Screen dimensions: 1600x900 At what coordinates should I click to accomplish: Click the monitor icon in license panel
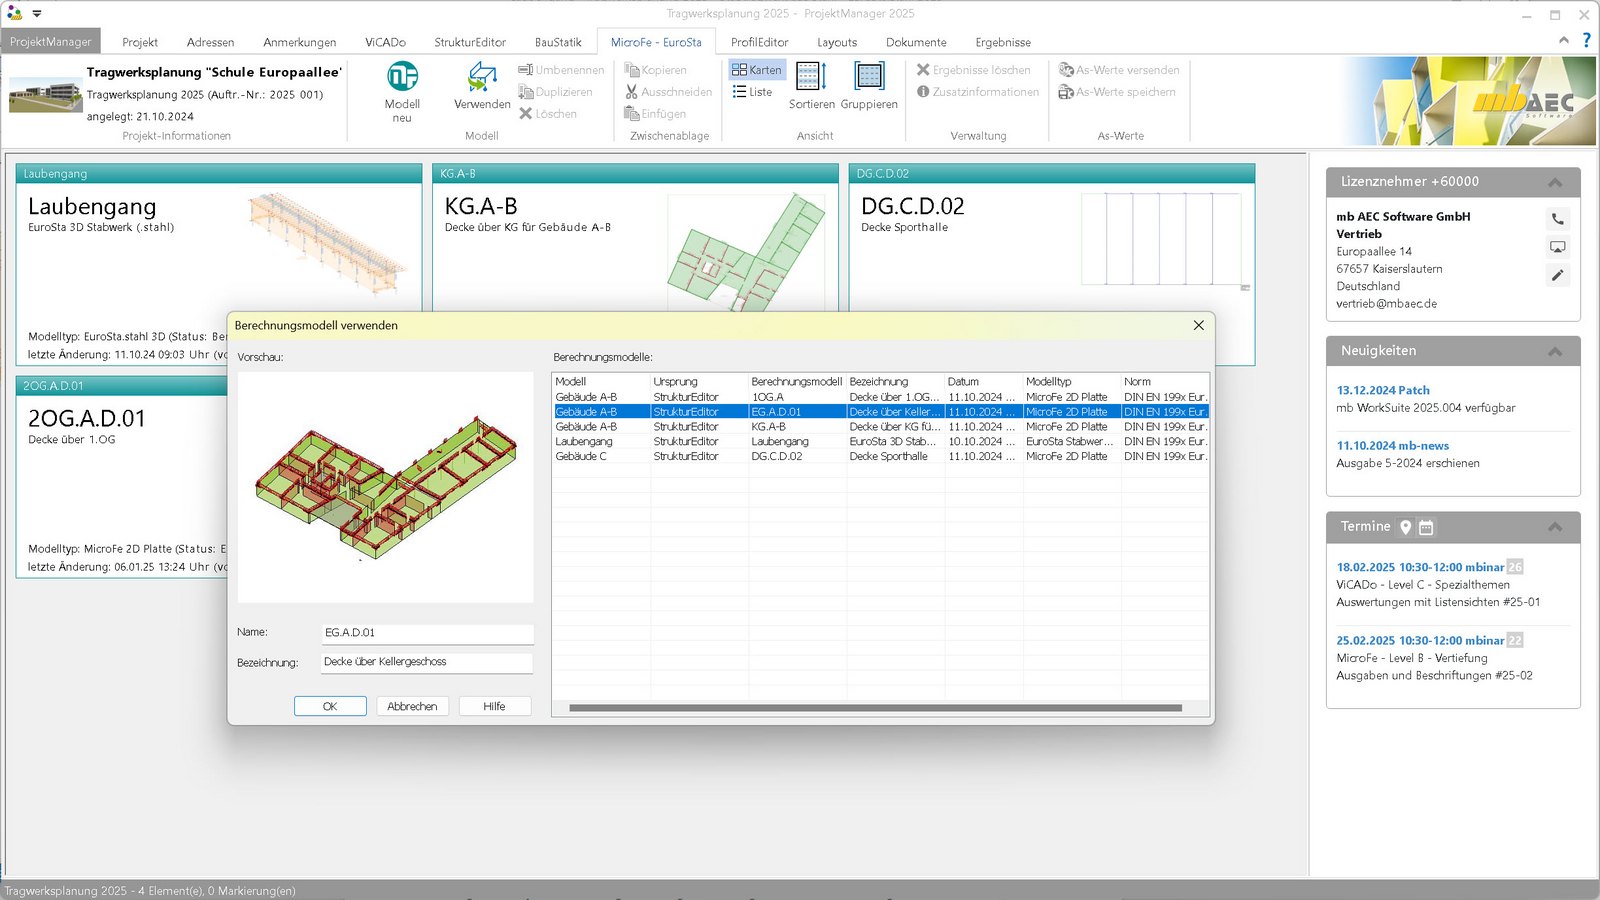[x=1557, y=247]
